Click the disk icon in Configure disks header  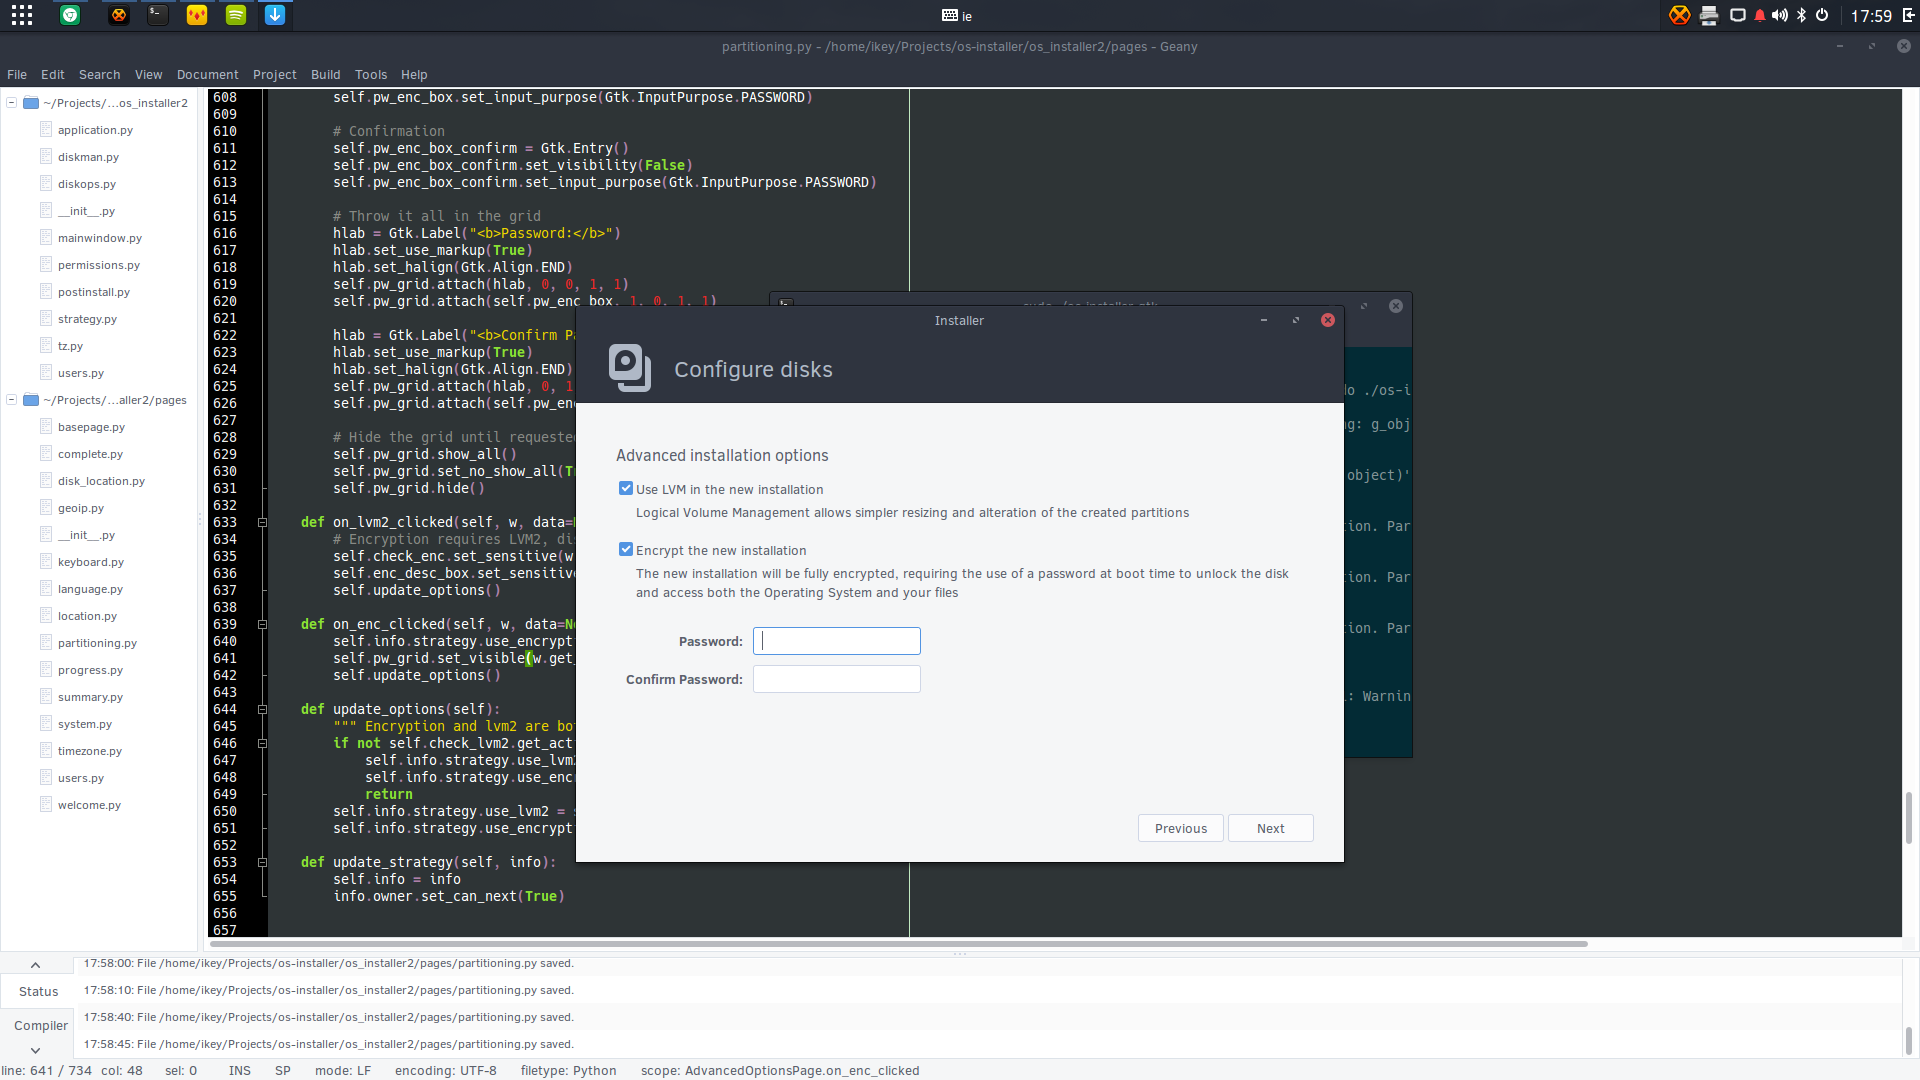coord(630,368)
